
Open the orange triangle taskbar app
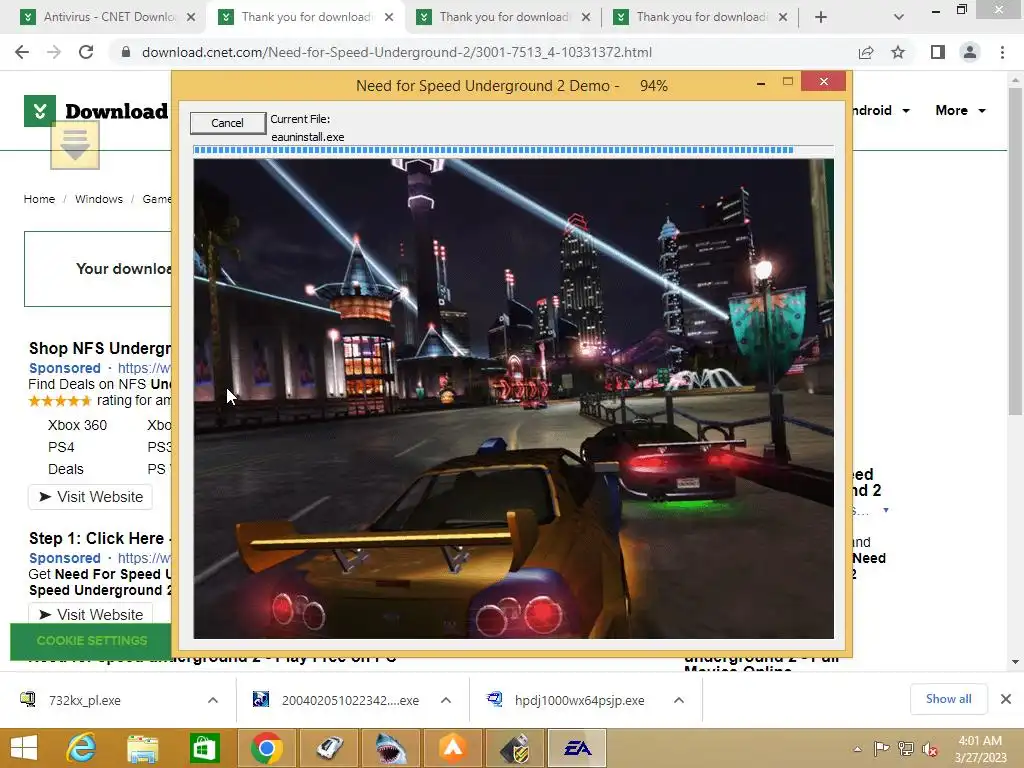(x=453, y=748)
